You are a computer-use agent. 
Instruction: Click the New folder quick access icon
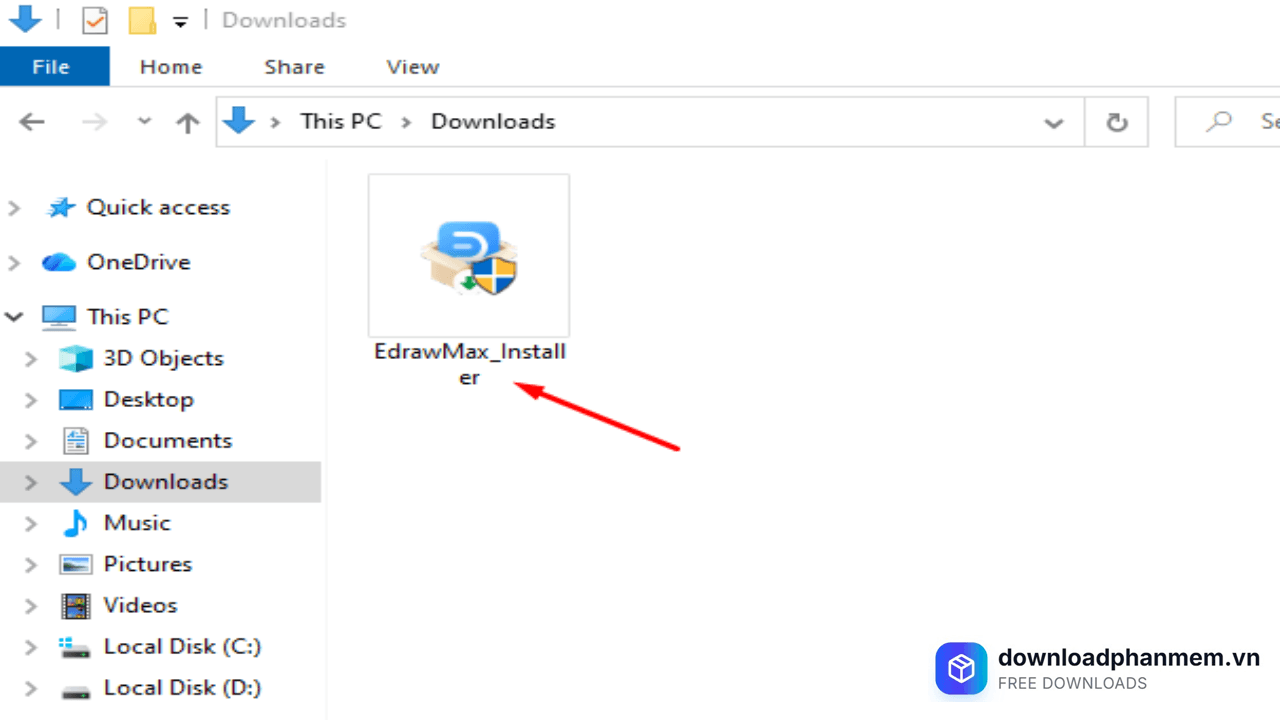click(143, 20)
